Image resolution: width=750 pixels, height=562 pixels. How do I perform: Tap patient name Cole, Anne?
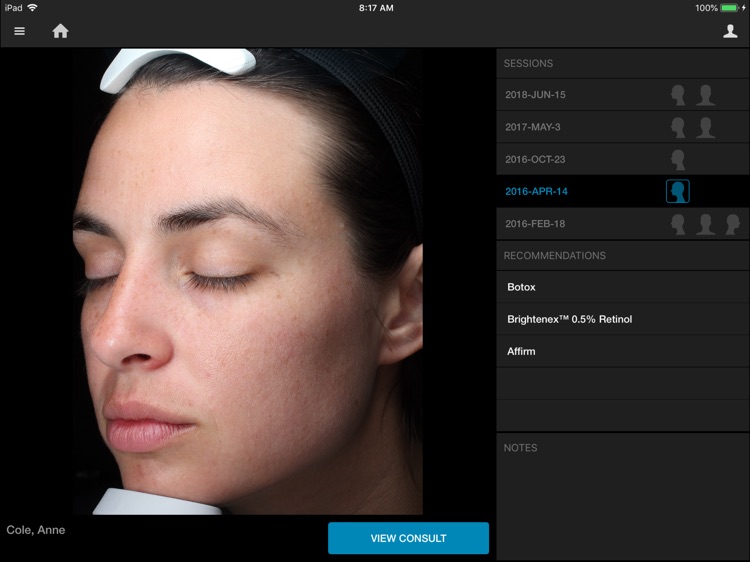pyautogui.click(x=36, y=530)
